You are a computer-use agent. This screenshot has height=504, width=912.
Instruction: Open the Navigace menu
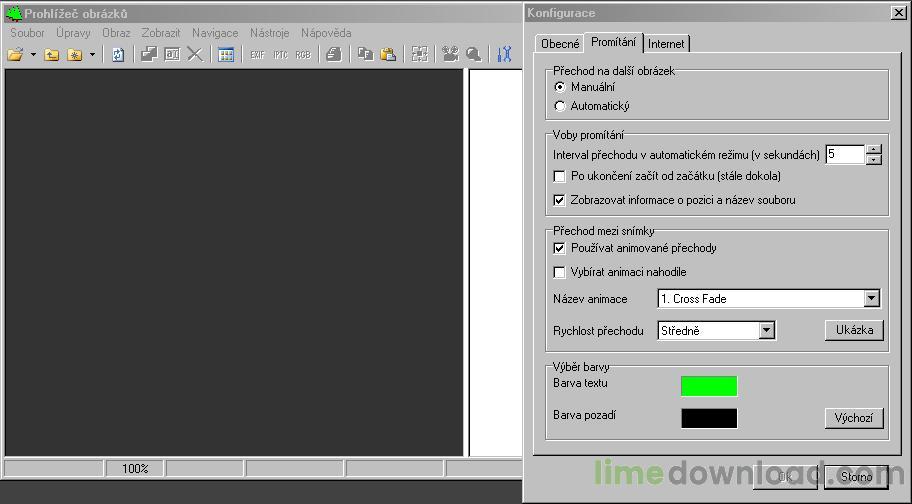click(215, 33)
